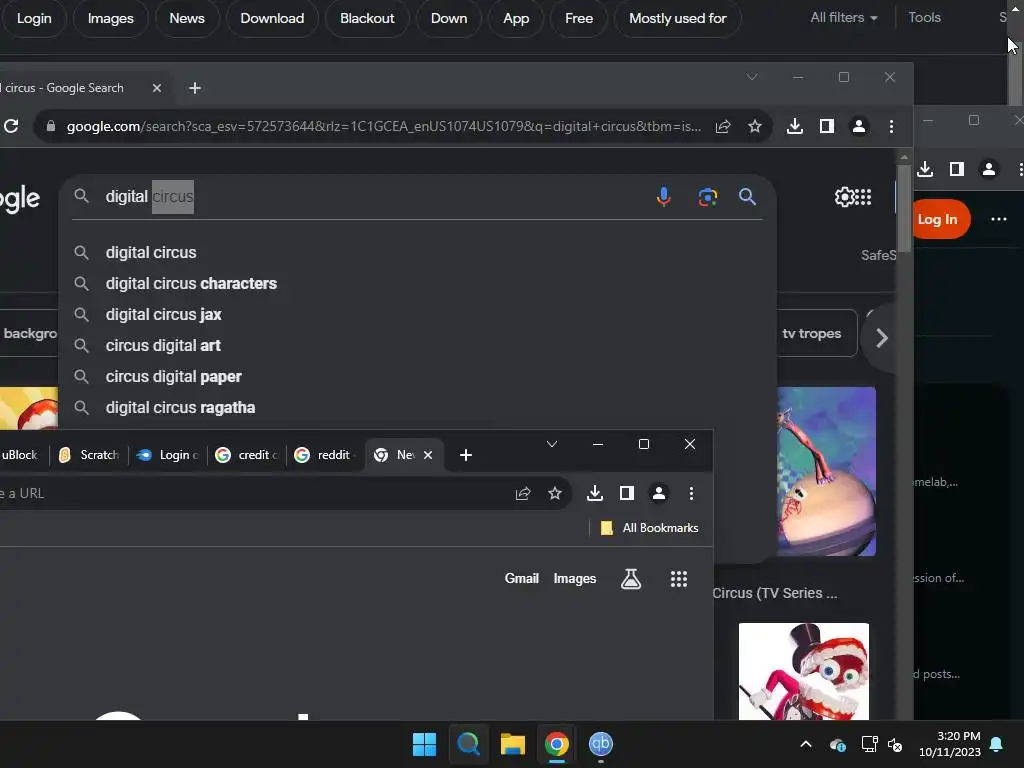Select the Download chip in back window

[x=272, y=18]
